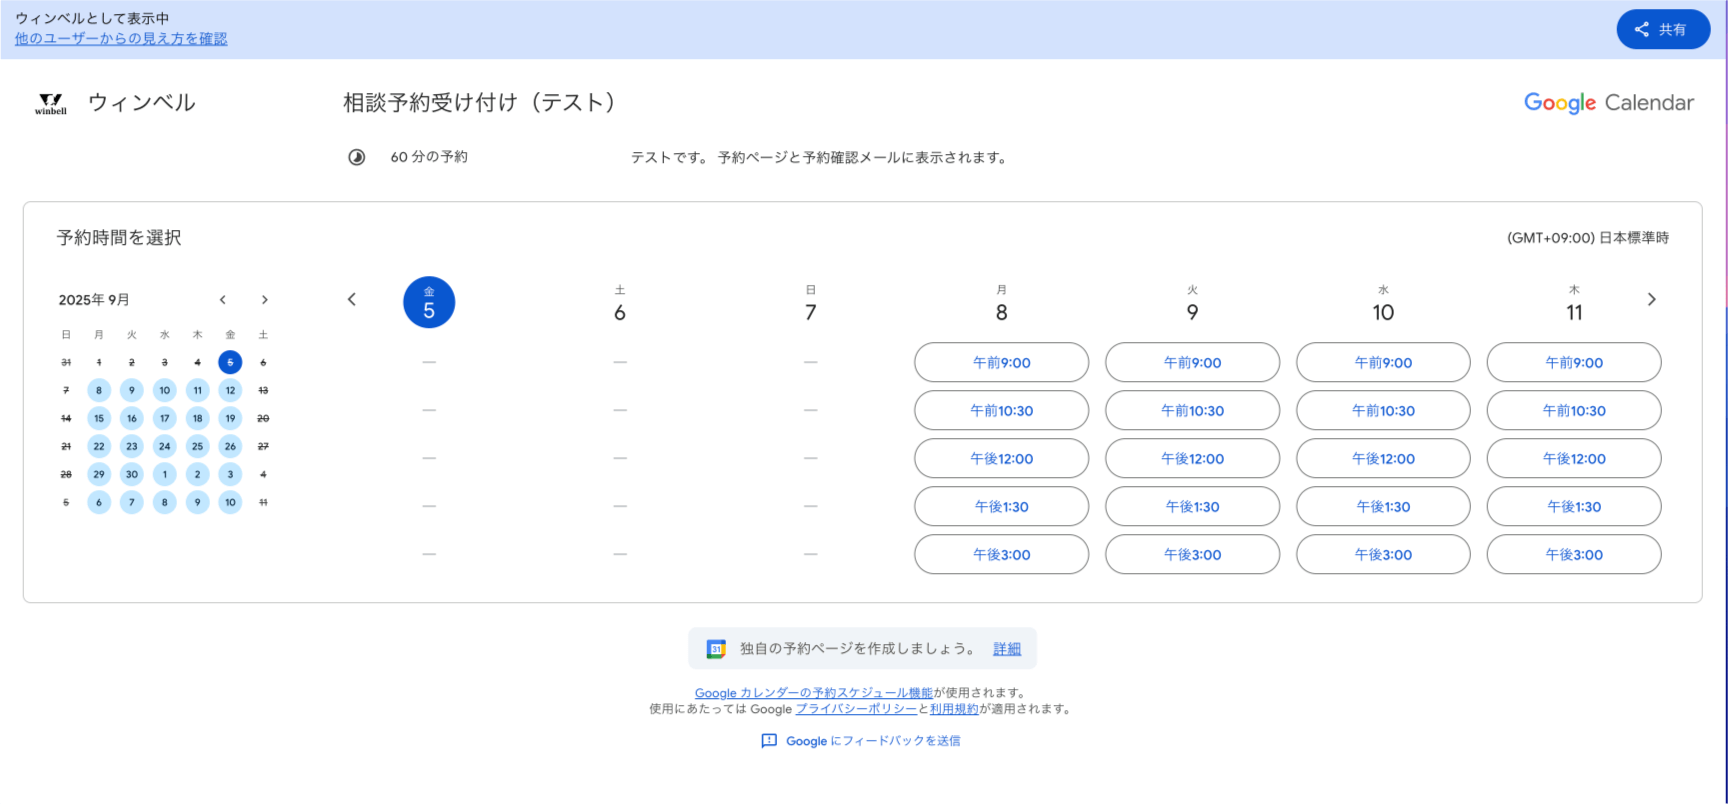1728x804 pixels.
Task: Click calendar icon in 独自の予約ページ banner
Action: [x=716, y=649]
